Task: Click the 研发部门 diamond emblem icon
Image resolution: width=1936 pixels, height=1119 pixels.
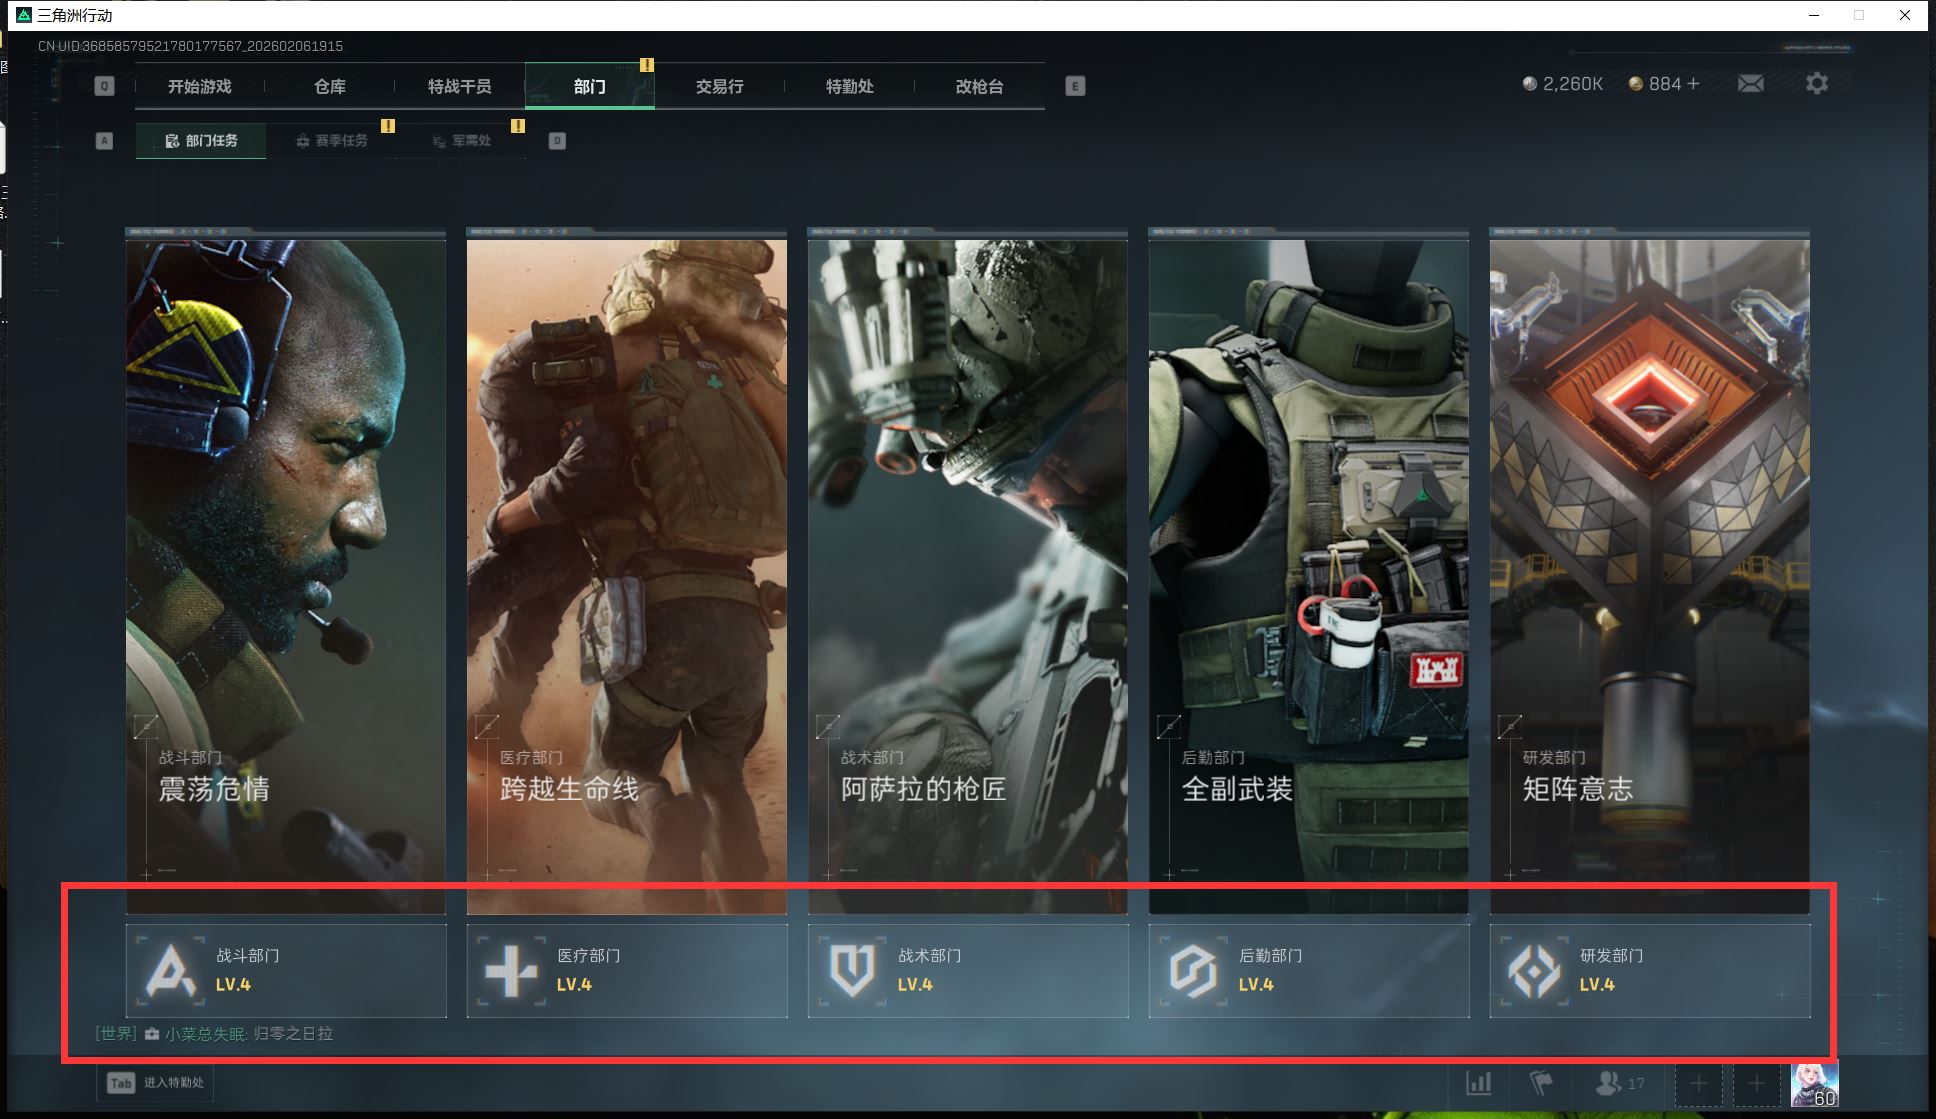Action: pos(1534,971)
